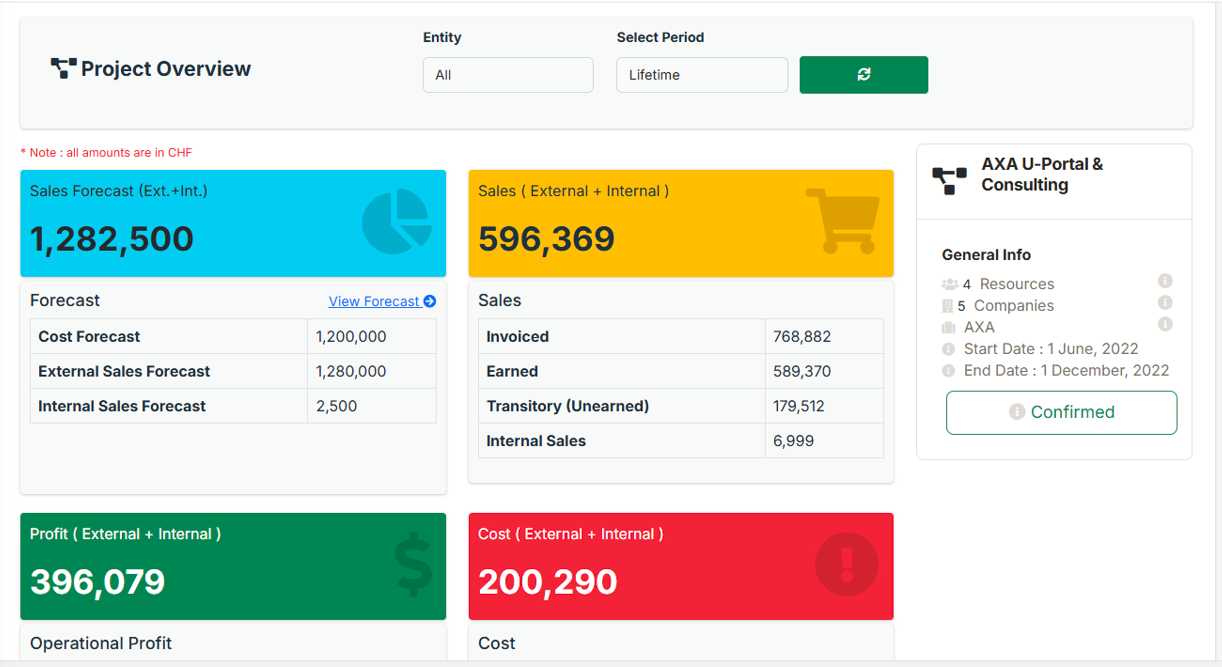
Task: Click the Project Overview diagram icon
Action: pos(63,69)
